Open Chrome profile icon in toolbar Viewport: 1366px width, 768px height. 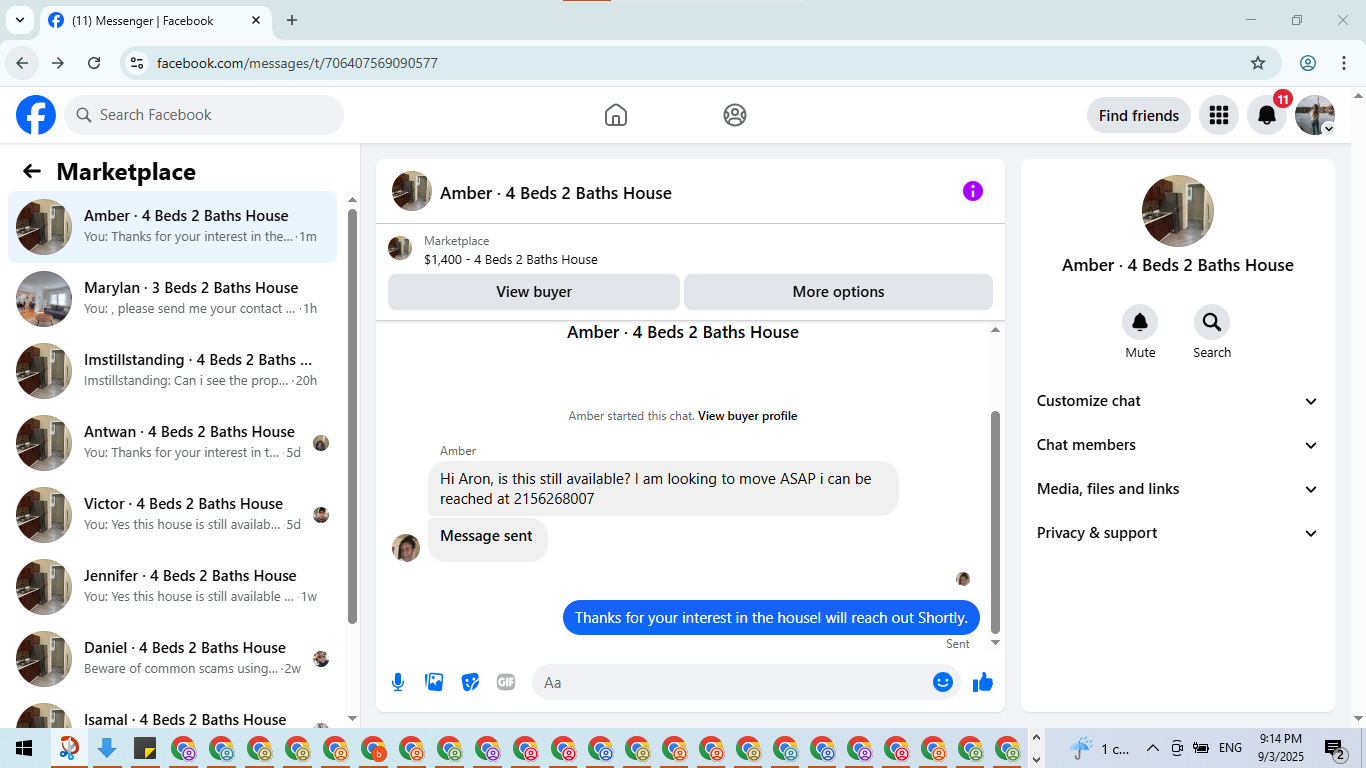1308,63
